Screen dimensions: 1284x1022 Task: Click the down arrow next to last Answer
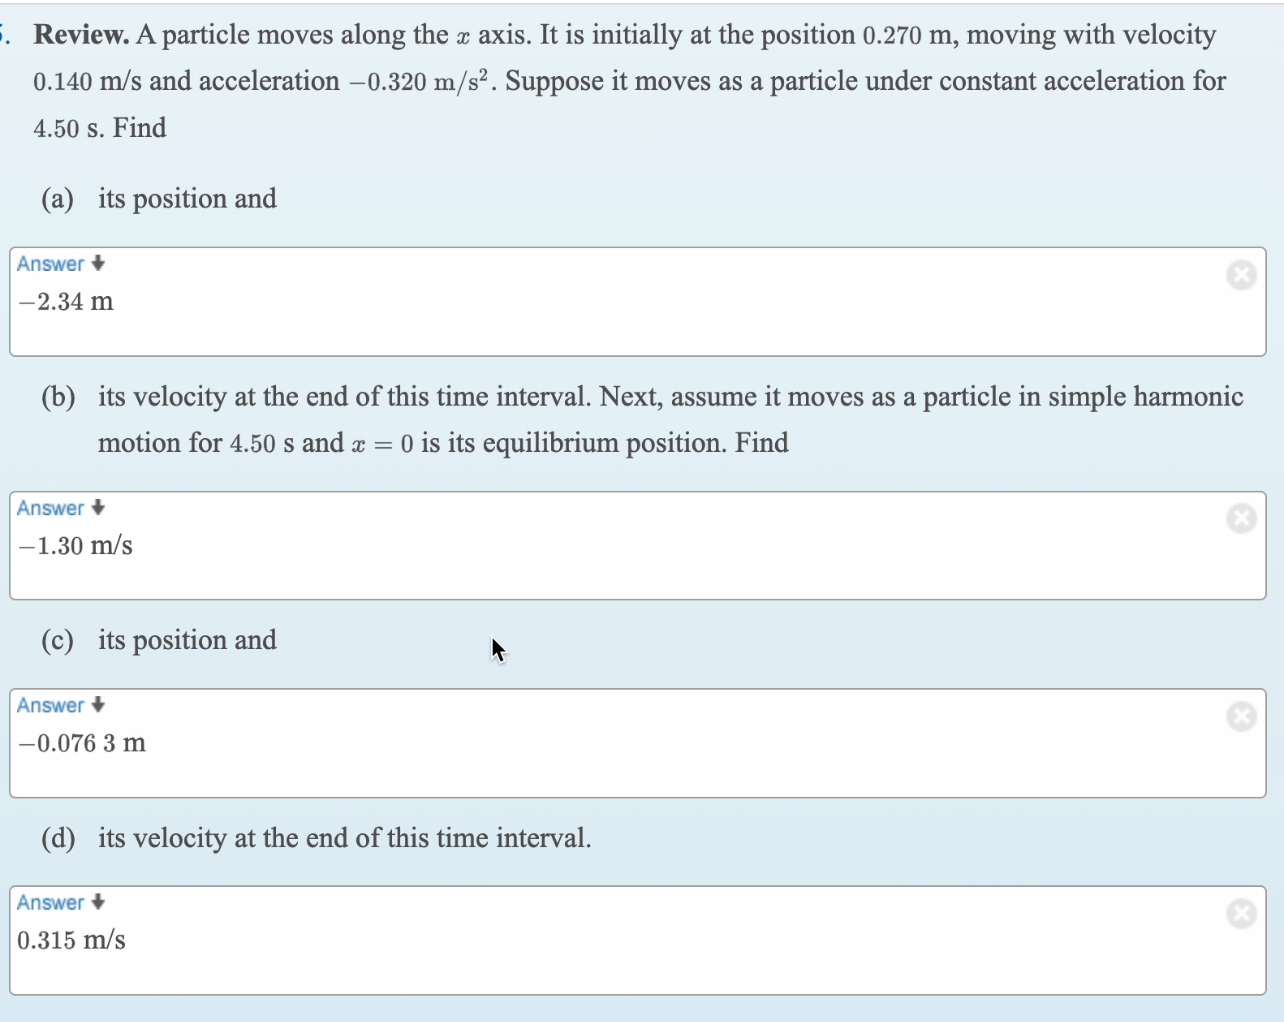tap(96, 902)
